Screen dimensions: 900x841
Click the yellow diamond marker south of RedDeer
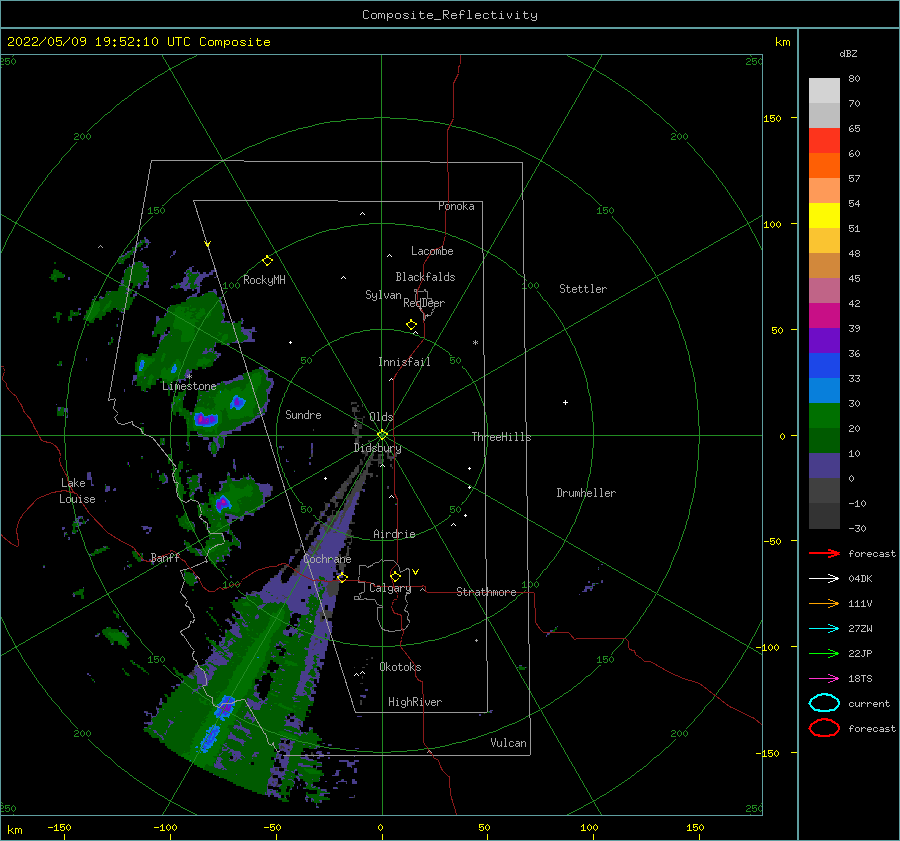pos(412,325)
